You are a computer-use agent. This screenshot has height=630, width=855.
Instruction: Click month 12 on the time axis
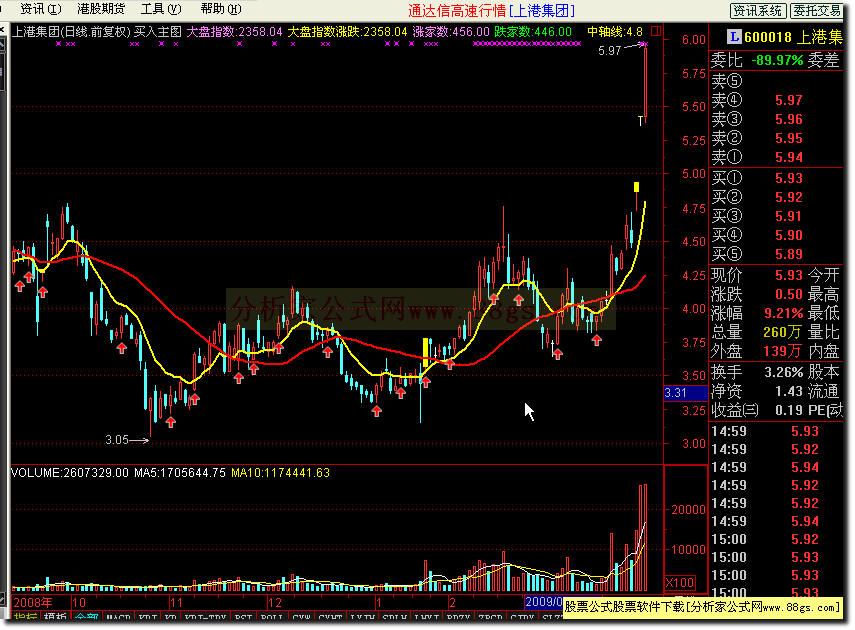(274, 603)
